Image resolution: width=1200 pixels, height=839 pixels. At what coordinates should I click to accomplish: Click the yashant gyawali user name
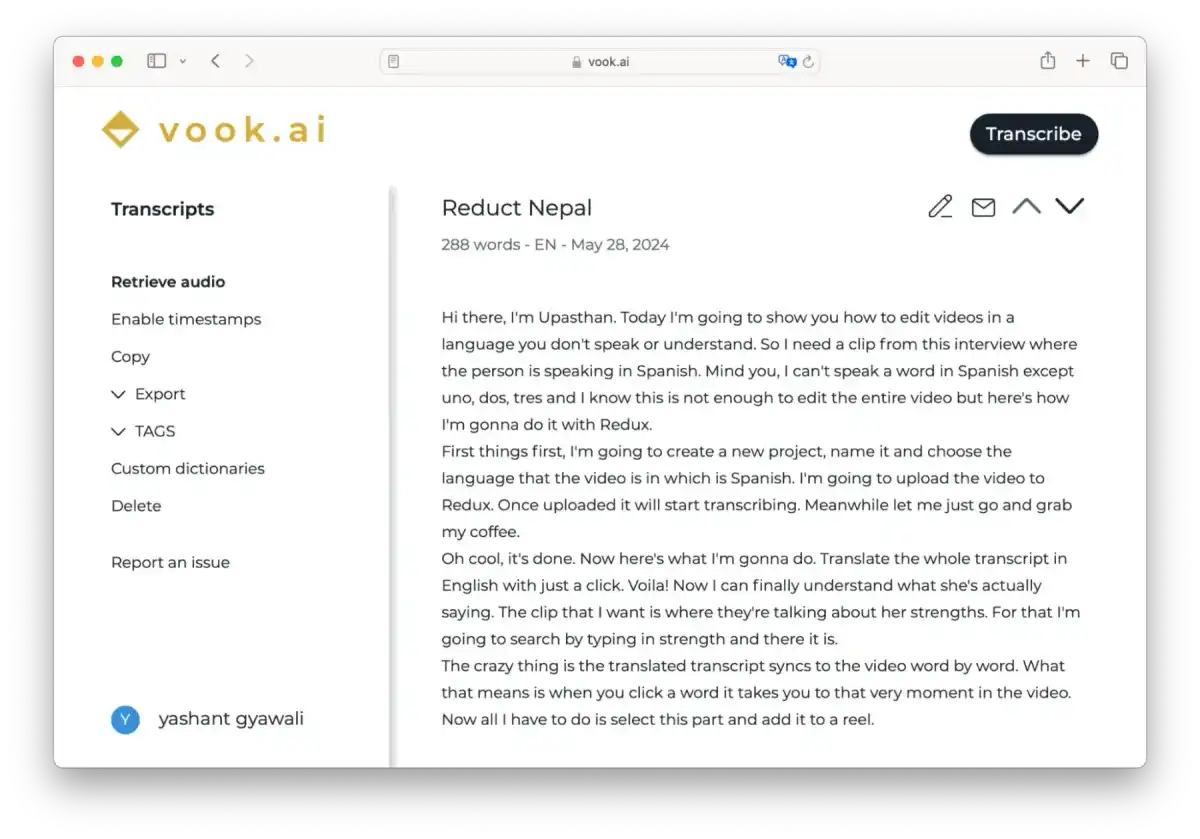[x=231, y=719]
